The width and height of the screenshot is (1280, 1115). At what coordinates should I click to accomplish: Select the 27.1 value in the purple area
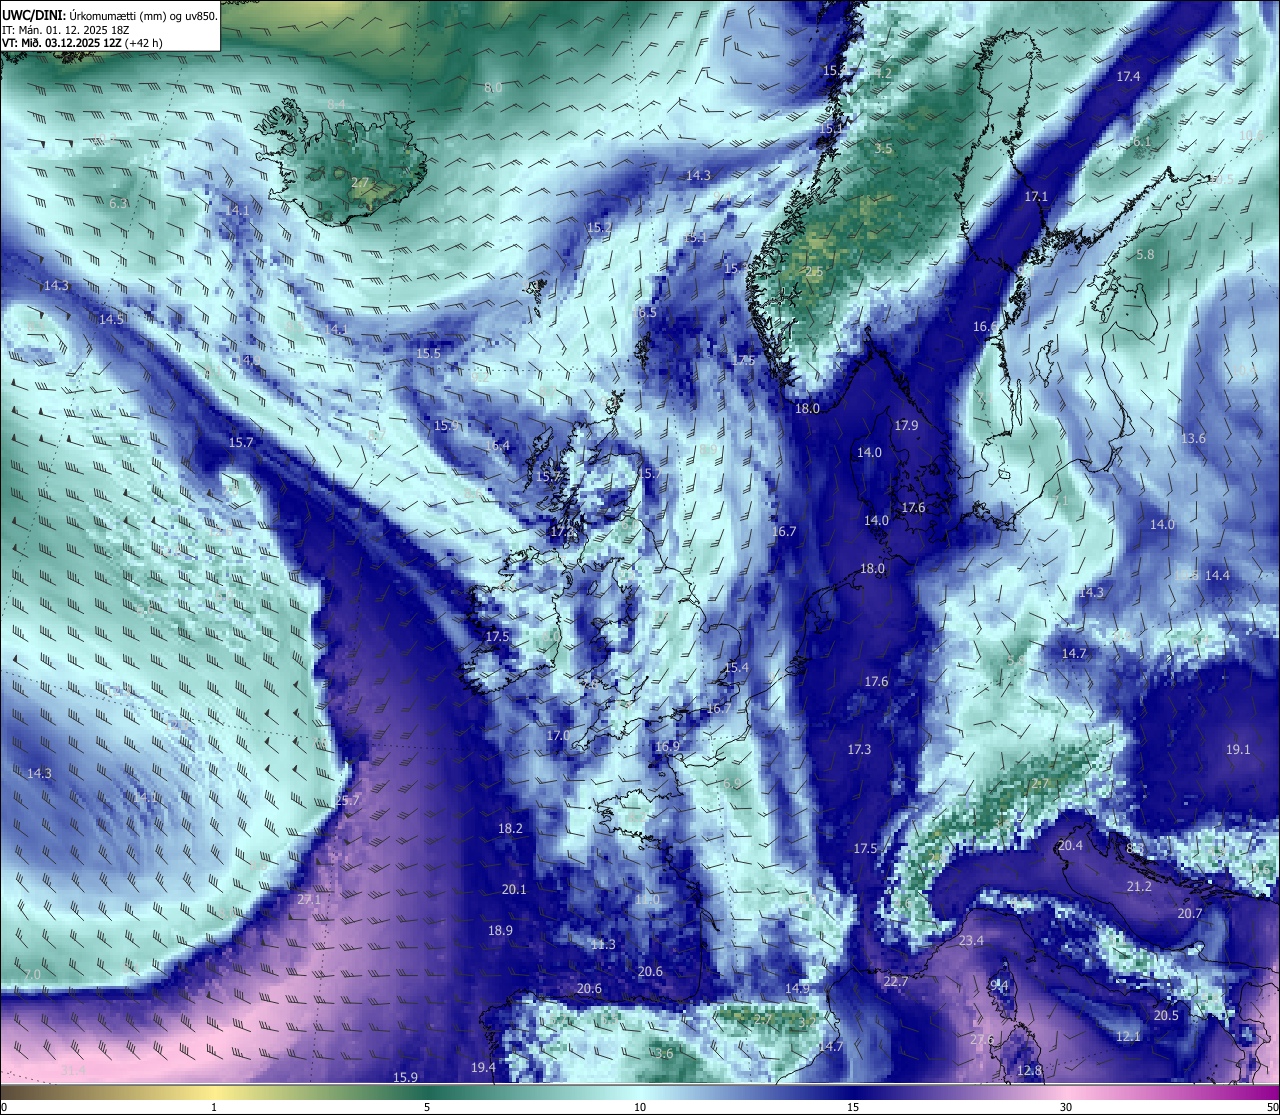(309, 899)
